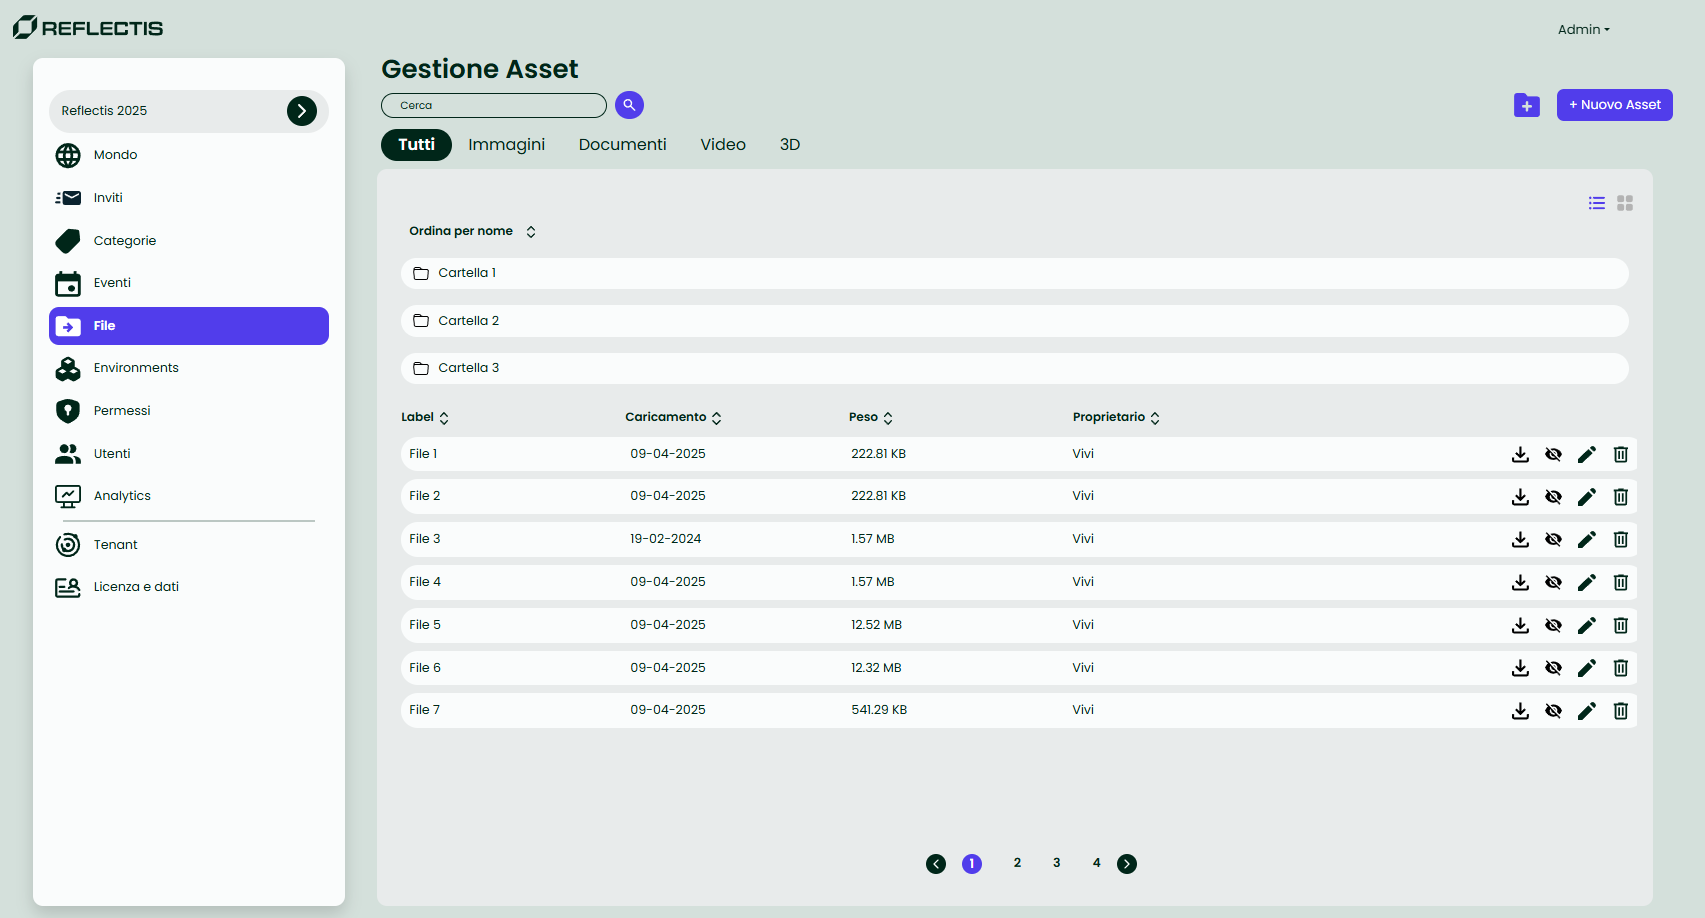Download File 1
Viewport: 1705px width, 918px height.
pos(1520,455)
